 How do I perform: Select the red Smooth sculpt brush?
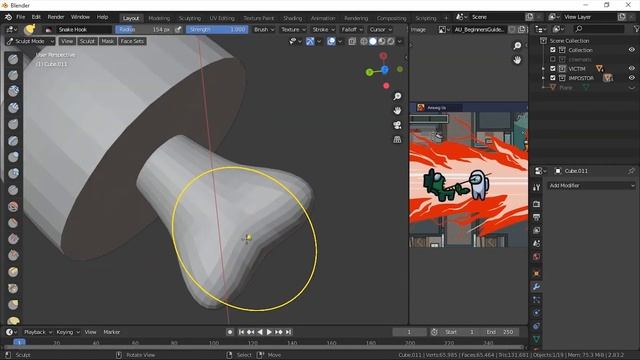13,207
